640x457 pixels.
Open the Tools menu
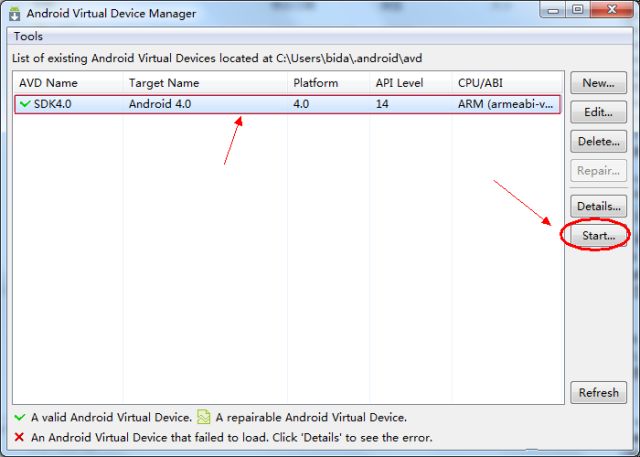[28, 36]
